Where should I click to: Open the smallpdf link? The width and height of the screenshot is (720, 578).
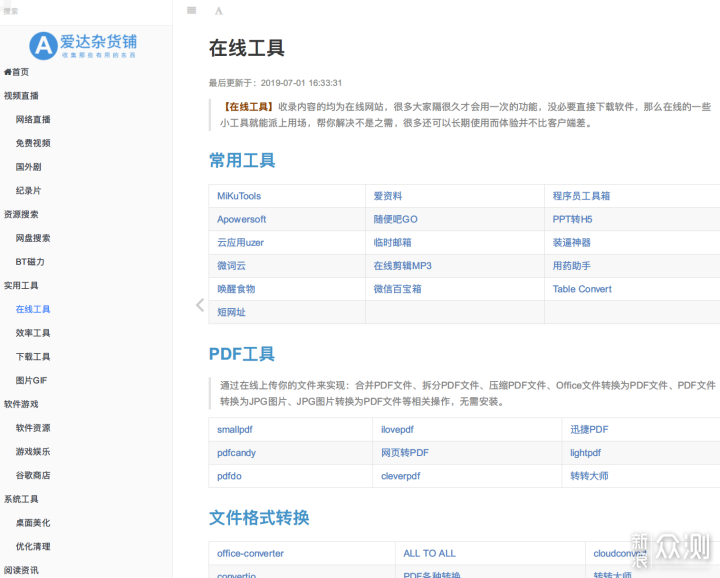(235, 430)
